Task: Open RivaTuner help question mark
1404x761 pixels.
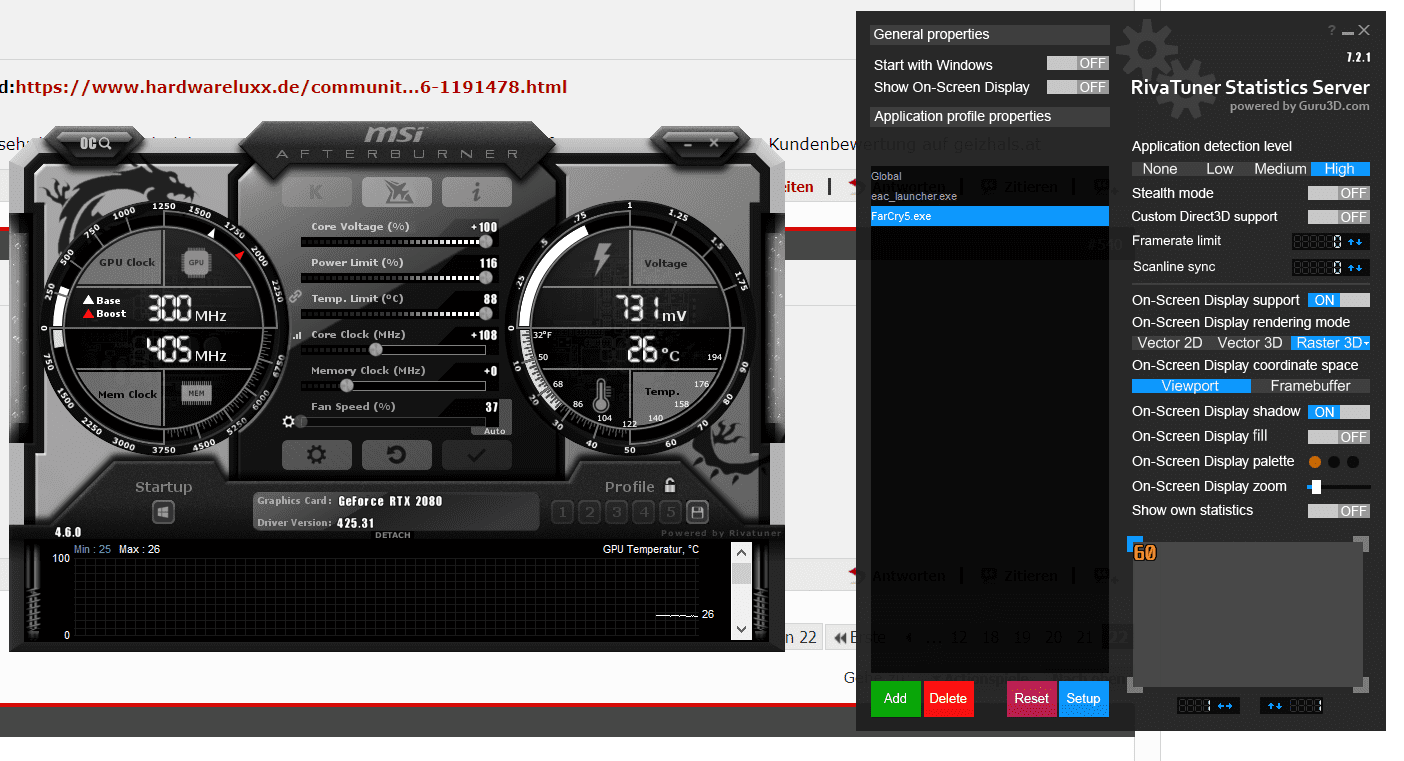Action: pyautogui.click(x=1332, y=32)
